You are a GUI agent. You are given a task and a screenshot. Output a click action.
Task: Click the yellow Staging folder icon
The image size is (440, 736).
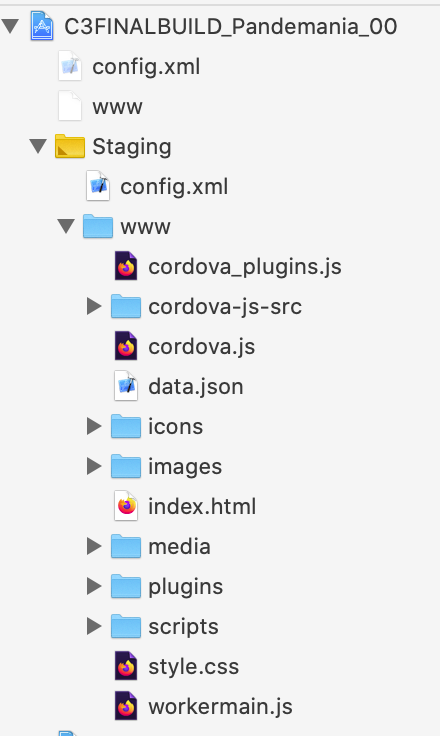(x=70, y=146)
